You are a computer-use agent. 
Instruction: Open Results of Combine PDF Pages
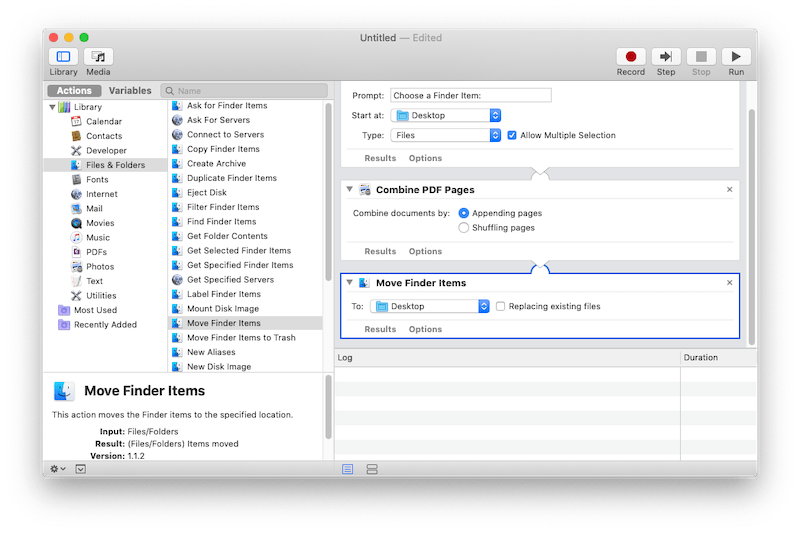point(380,251)
